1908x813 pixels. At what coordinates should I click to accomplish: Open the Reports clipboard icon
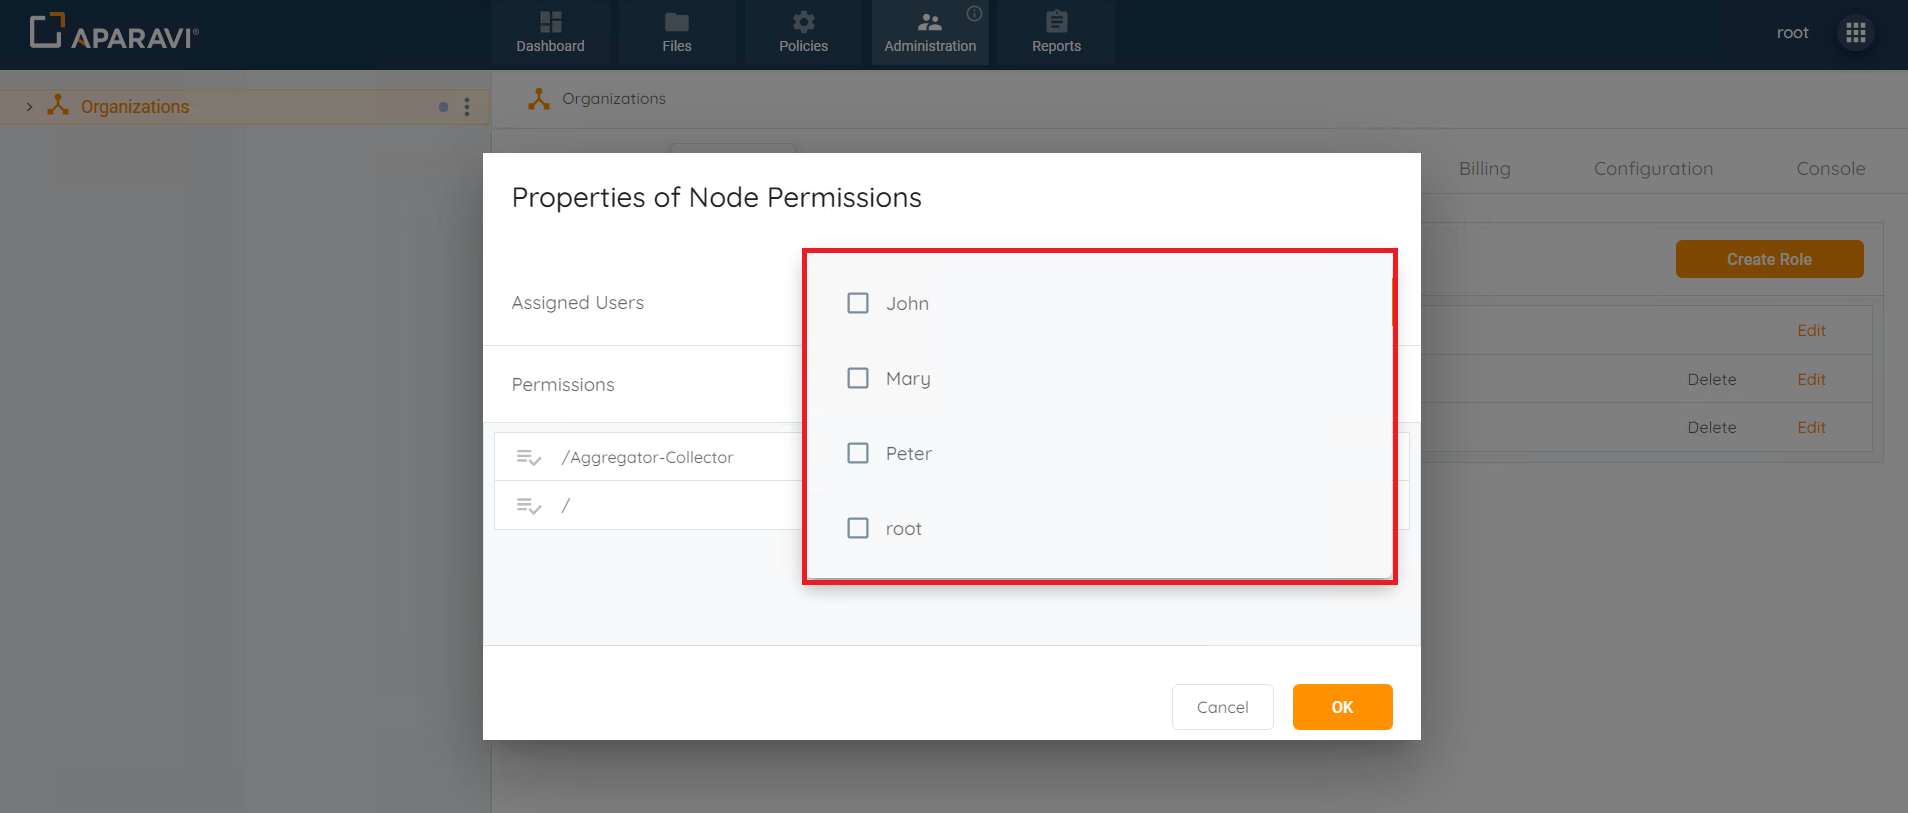click(x=1056, y=23)
